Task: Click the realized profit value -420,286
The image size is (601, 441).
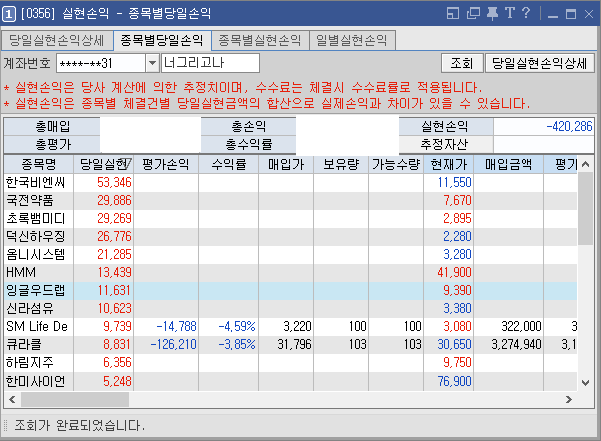Action: [569, 126]
